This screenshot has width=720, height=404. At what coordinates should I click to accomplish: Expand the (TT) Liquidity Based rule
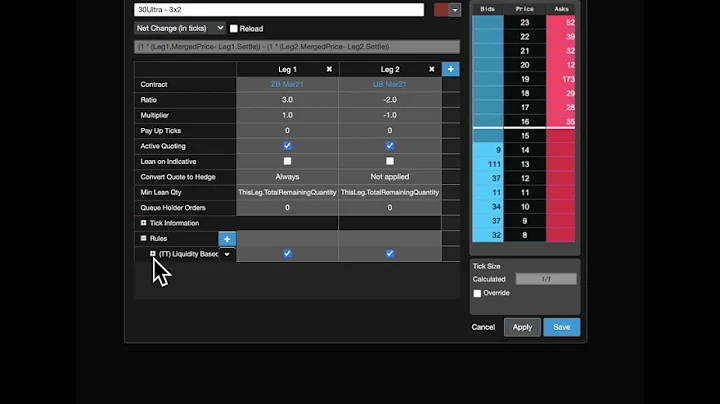152,253
